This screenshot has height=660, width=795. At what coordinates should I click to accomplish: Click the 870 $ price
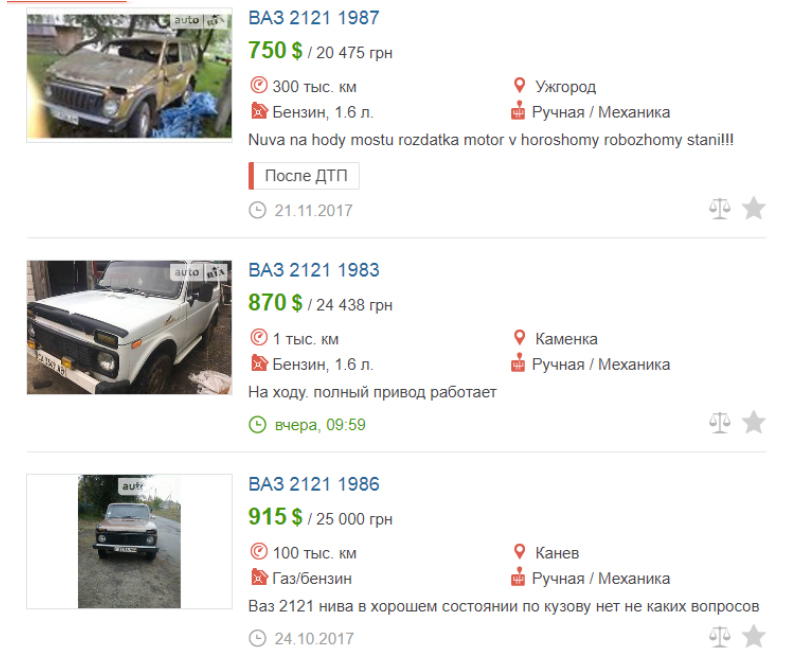[x=275, y=302]
